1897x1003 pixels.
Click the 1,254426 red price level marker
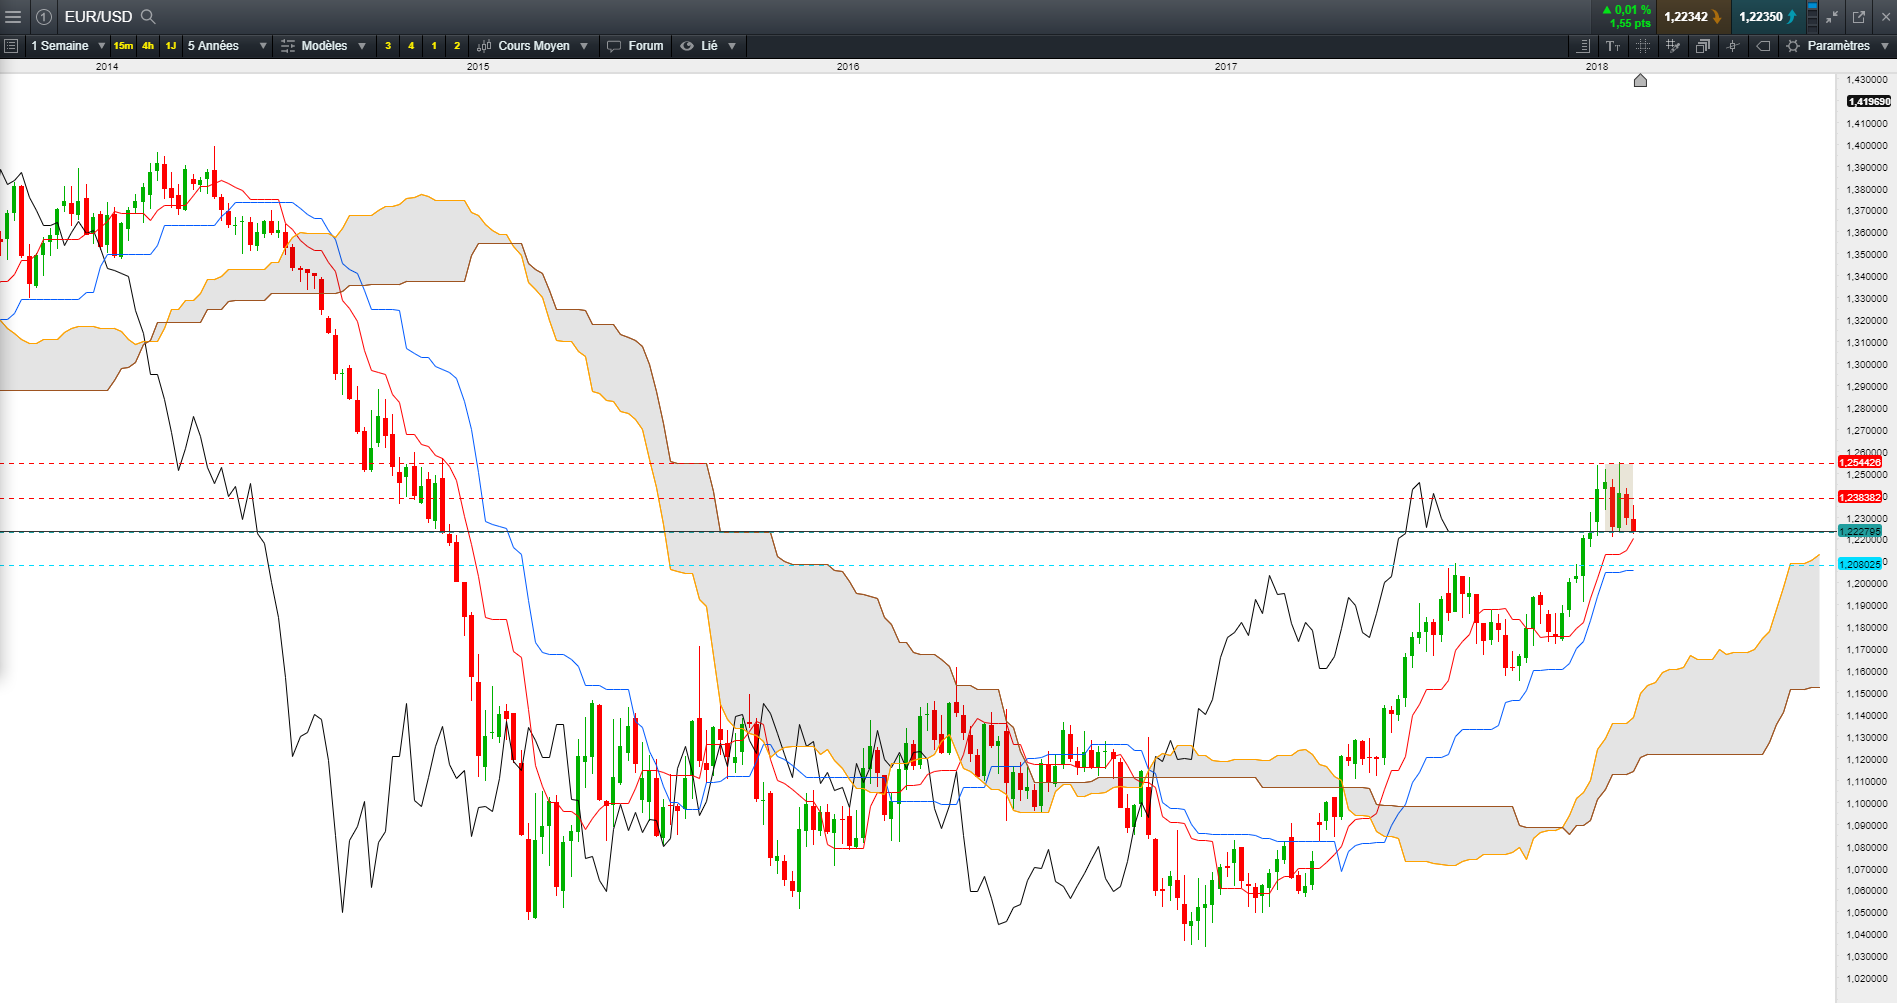(x=1859, y=462)
